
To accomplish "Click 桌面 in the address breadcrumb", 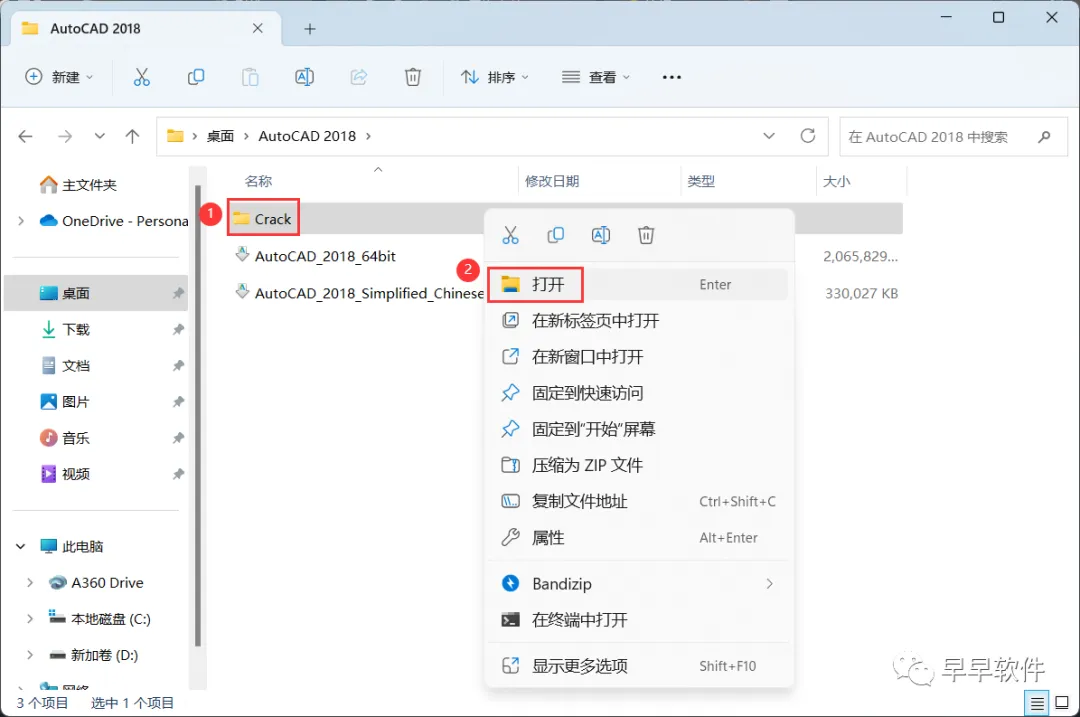I will (220, 136).
